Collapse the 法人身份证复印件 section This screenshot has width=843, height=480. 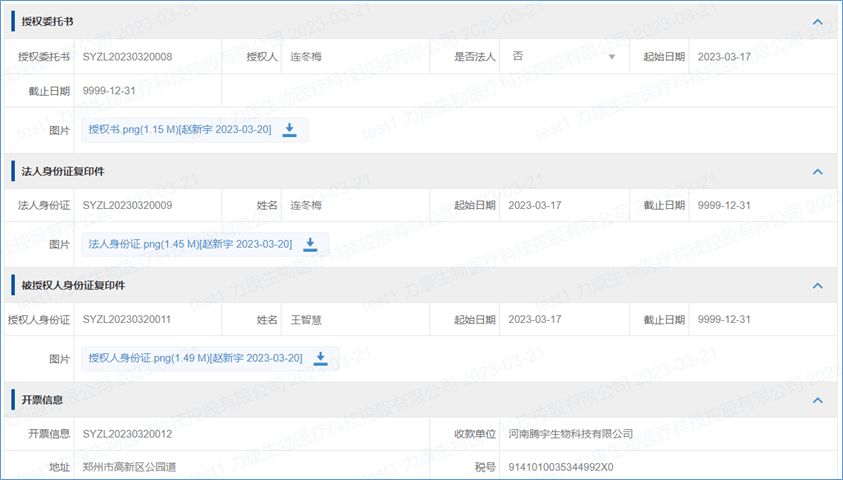pyautogui.click(x=817, y=172)
